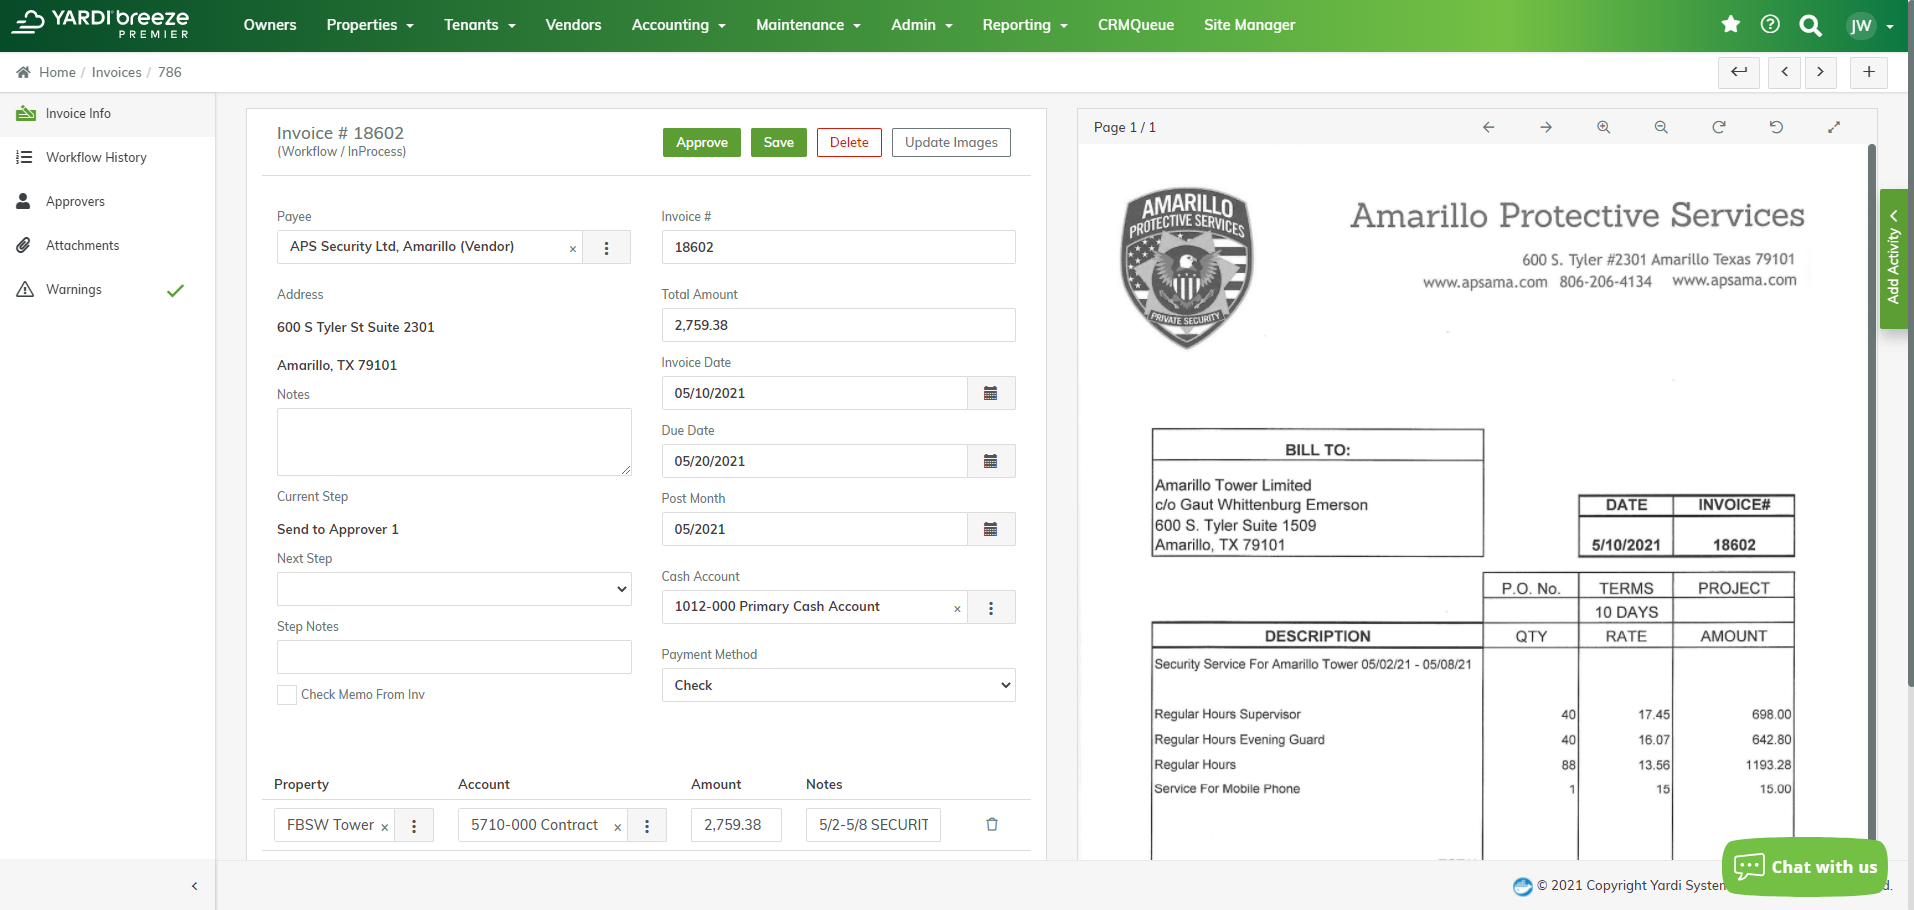The image size is (1914, 910).
Task: Clear the APS Security Ltd payee selection
Action: (573, 249)
